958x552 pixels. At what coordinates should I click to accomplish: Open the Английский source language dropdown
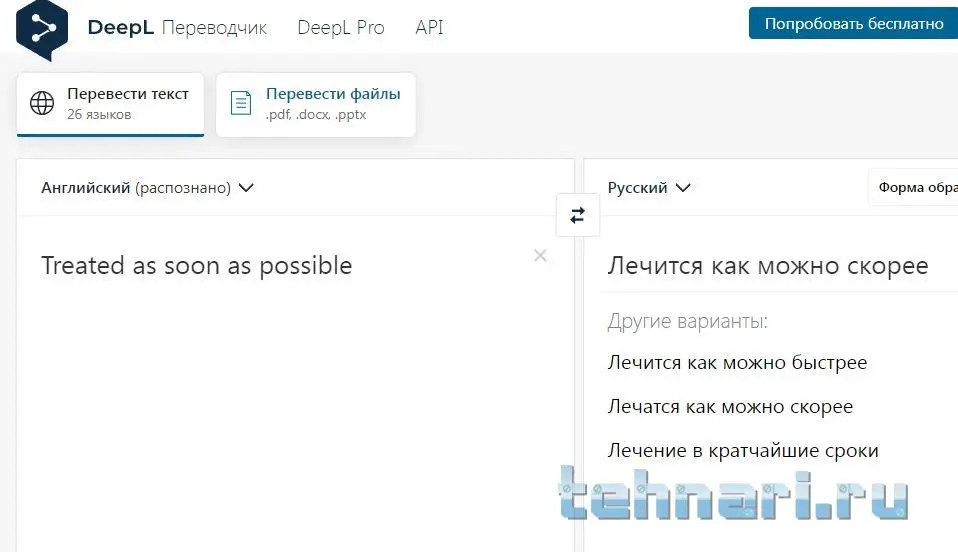coord(147,188)
